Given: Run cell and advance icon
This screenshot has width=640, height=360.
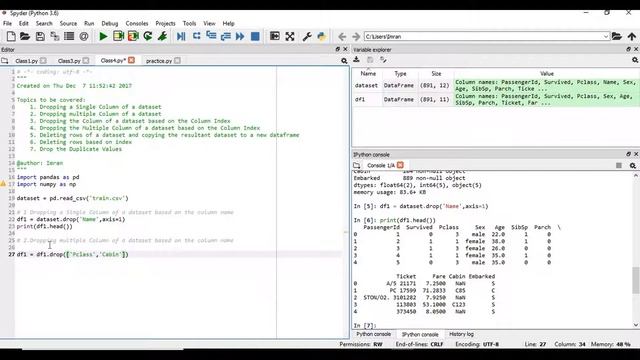Looking at the screenshot, I should coord(133,36).
